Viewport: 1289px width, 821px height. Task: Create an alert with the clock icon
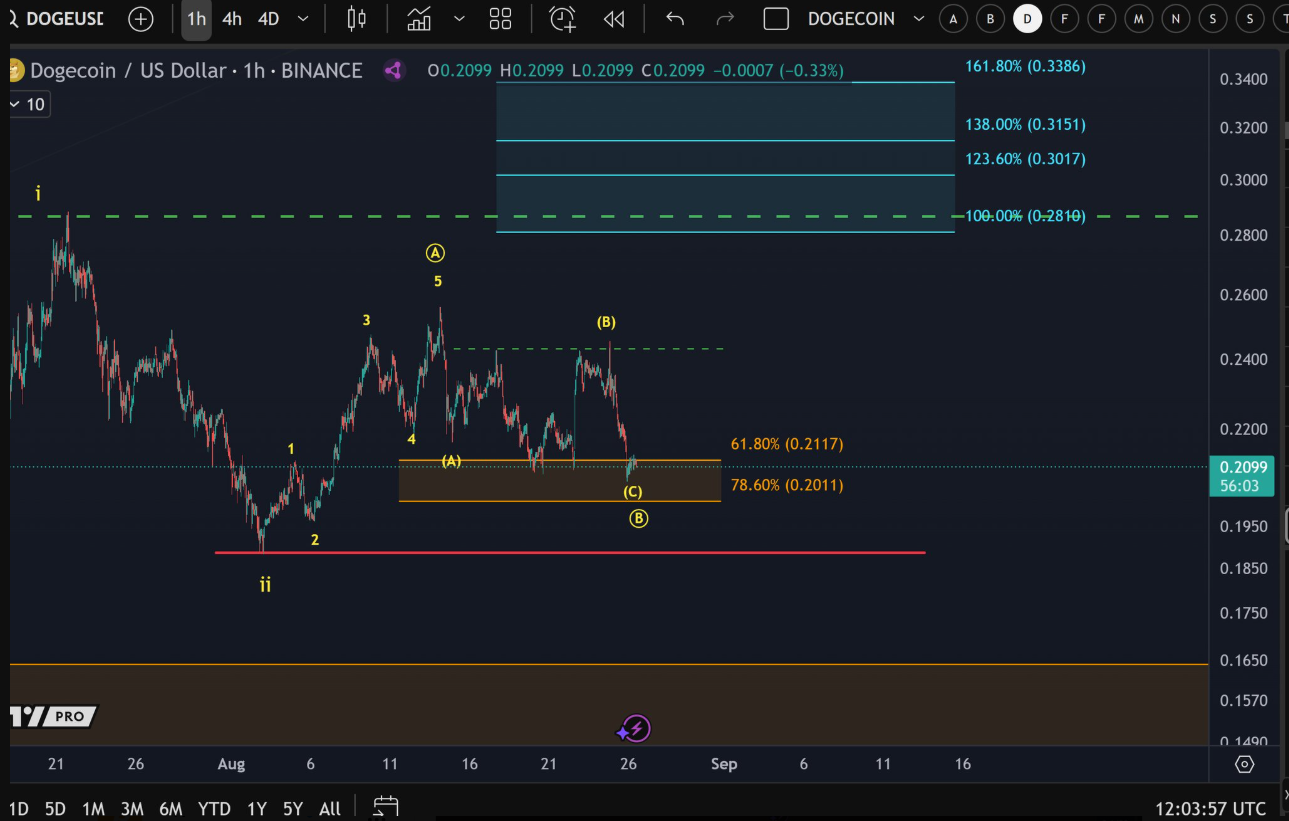(x=563, y=19)
